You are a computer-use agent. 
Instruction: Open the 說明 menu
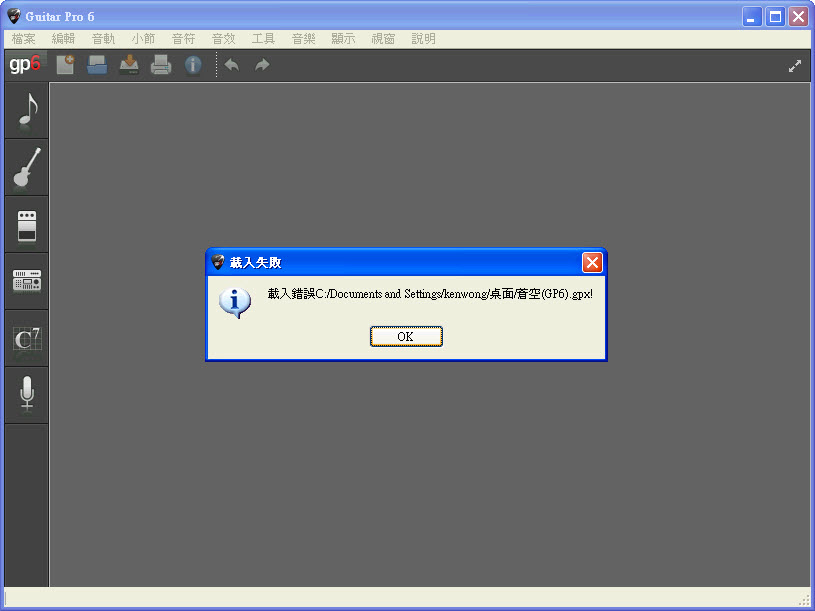(x=424, y=38)
